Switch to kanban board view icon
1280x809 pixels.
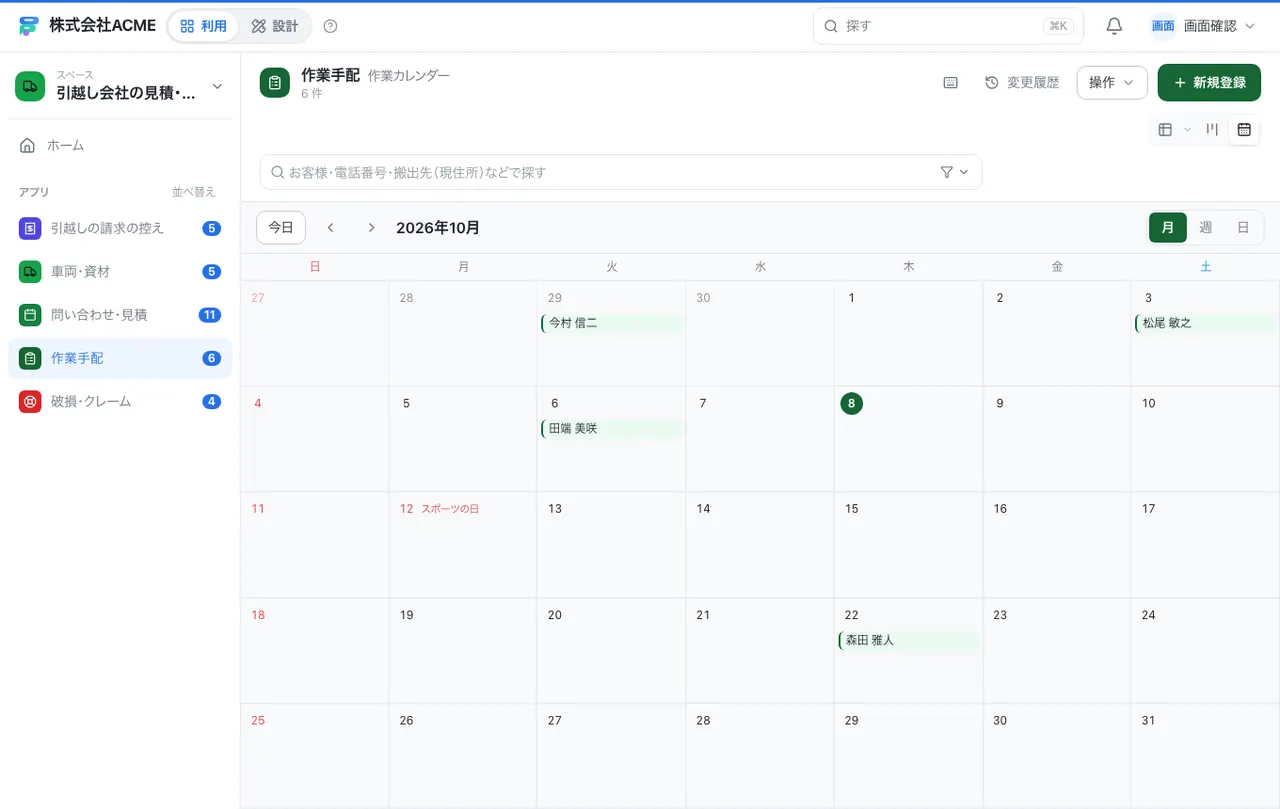coord(1212,129)
